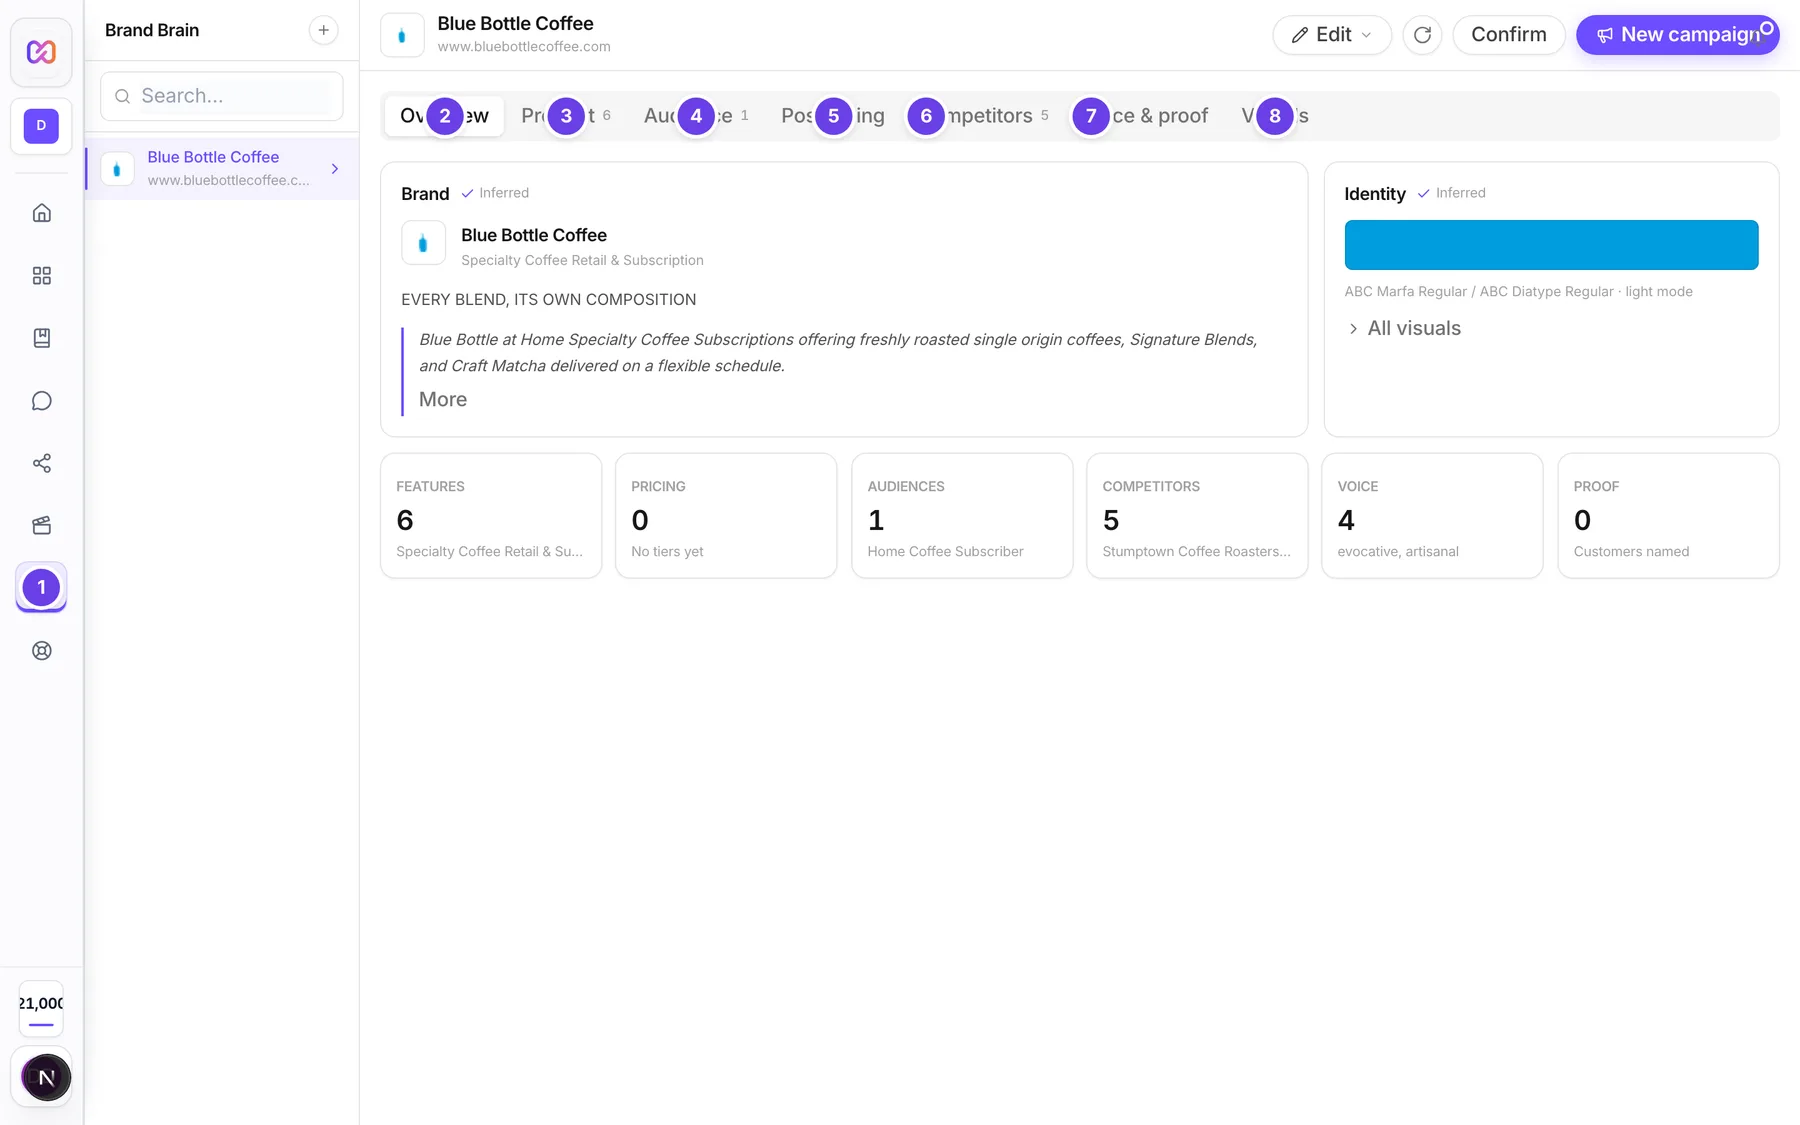This screenshot has width=1800, height=1125.
Task: Click the Confirm button
Action: click(x=1508, y=35)
